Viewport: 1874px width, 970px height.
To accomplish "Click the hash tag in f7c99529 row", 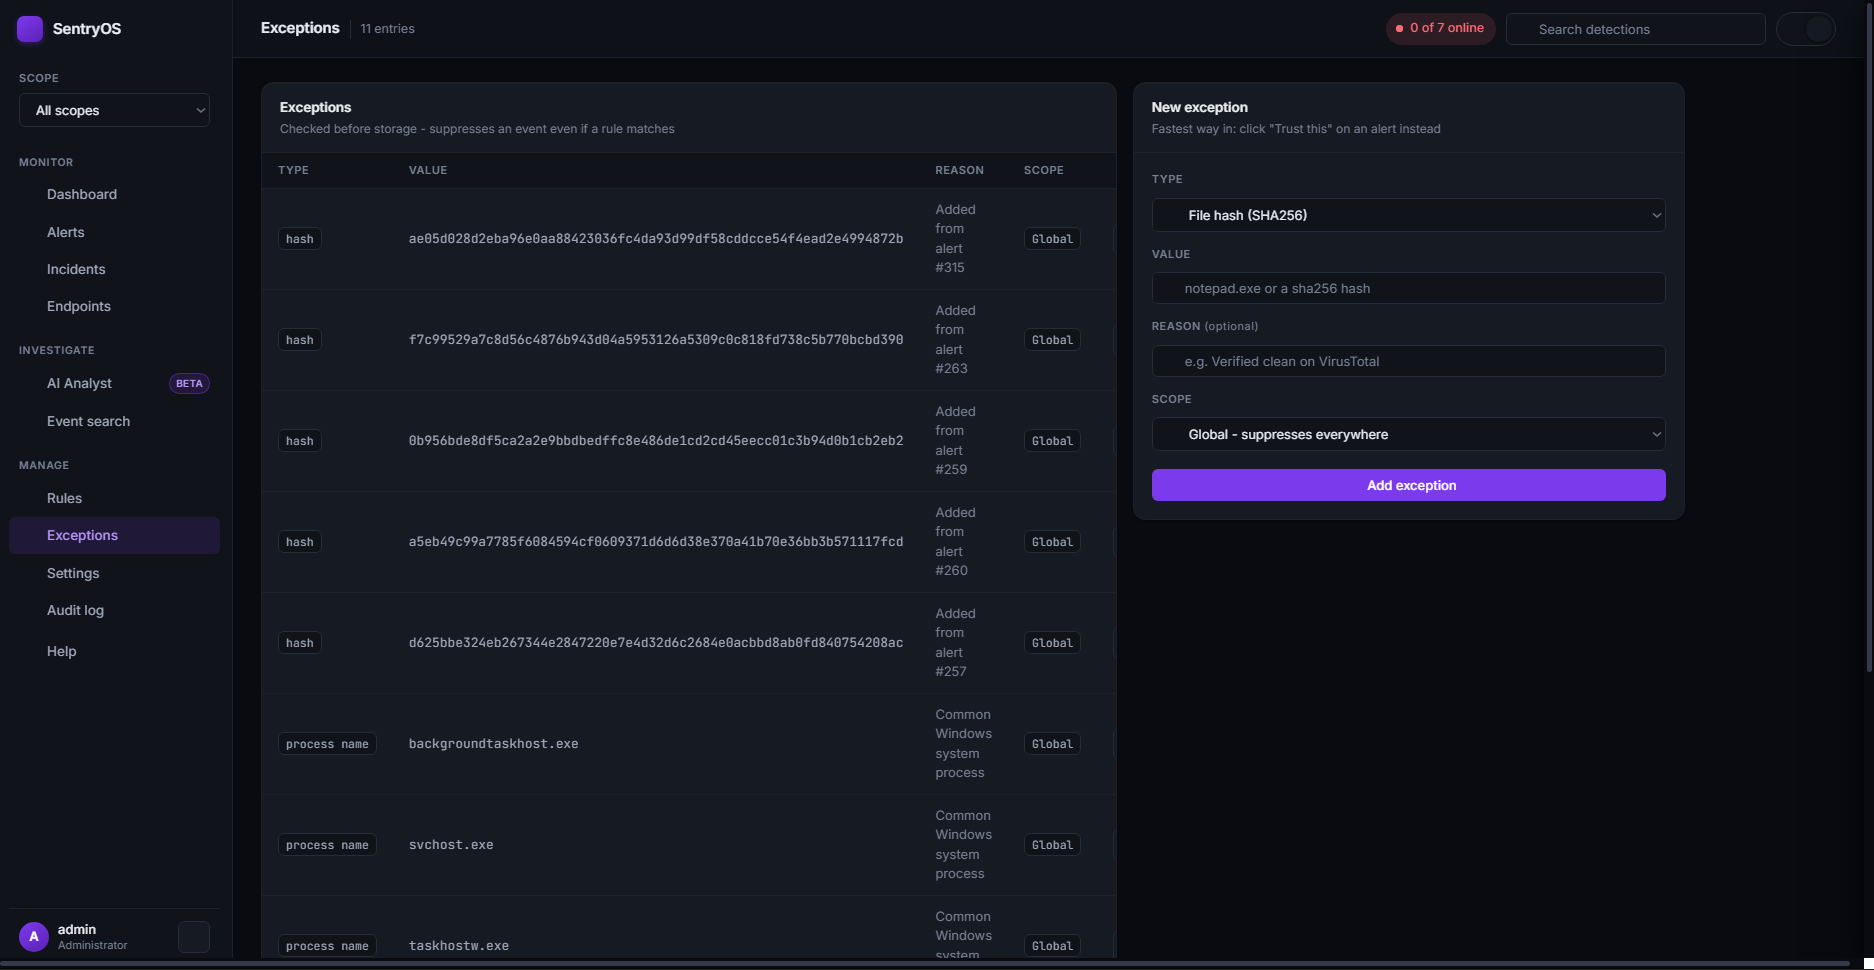I will point(299,340).
